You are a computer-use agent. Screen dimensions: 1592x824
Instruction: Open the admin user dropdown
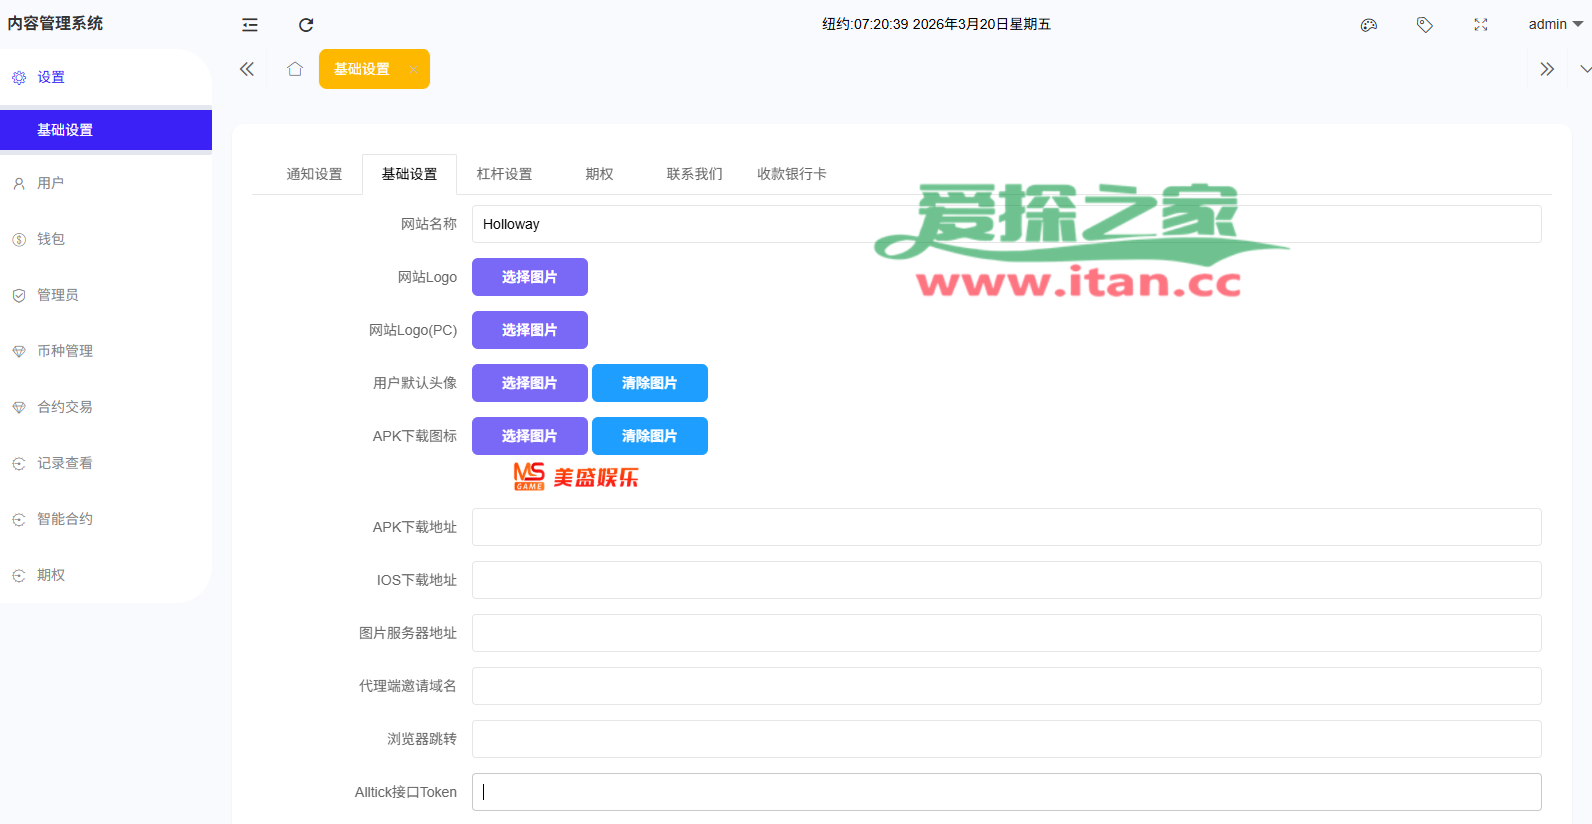point(1554,24)
